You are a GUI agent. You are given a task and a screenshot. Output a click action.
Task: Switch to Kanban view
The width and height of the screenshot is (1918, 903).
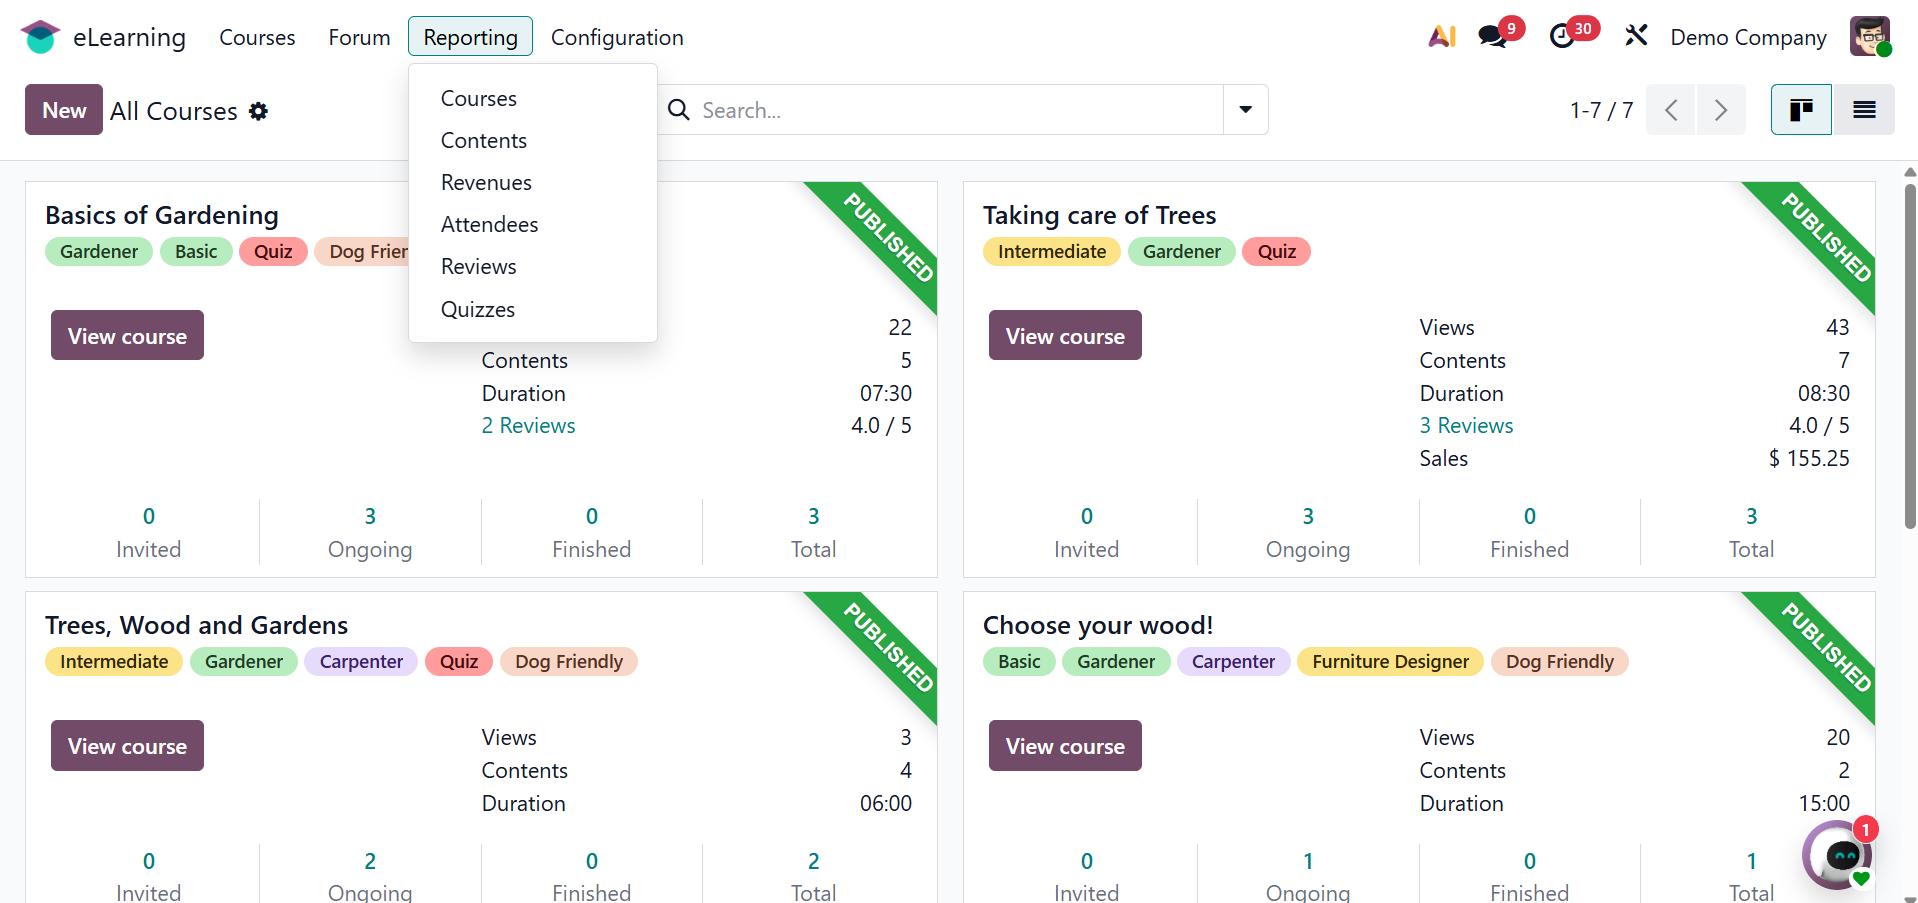pyautogui.click(x=1801, y=110)
